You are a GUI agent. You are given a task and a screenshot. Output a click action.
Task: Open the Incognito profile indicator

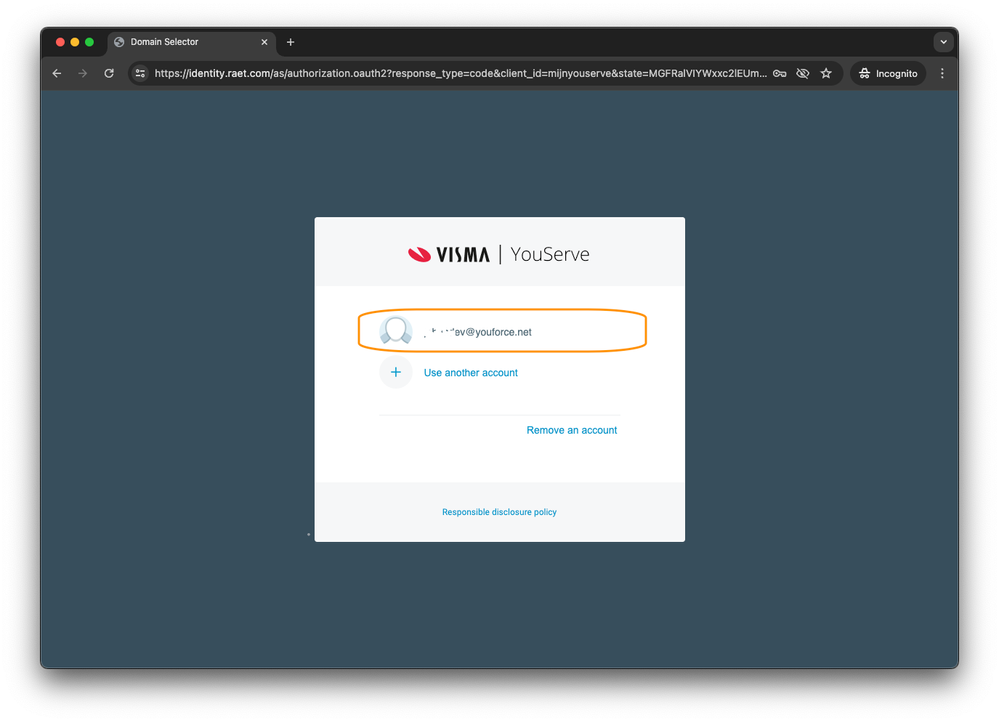[888, 73]
